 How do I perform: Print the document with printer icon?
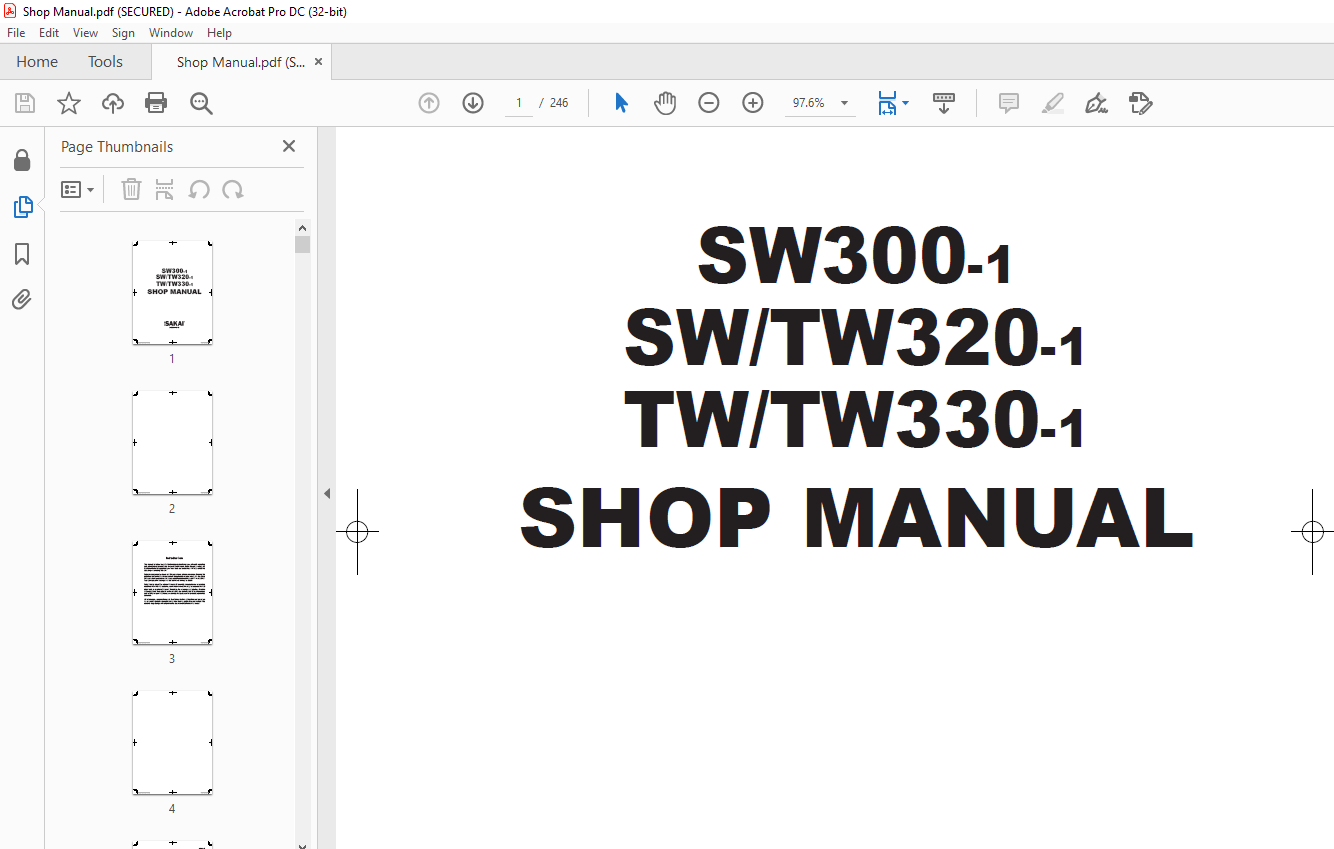(x=156, y=103)
